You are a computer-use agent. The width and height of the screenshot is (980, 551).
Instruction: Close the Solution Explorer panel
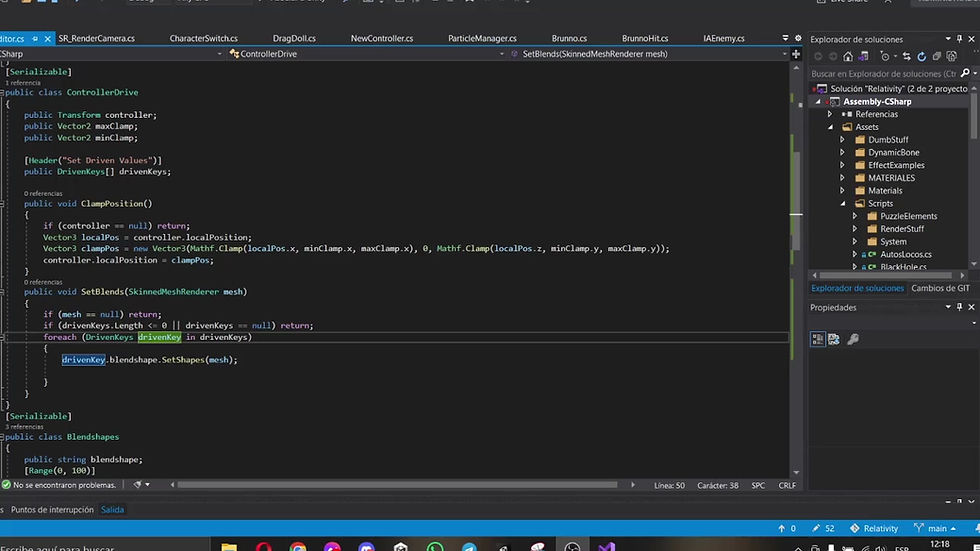[971, 39]
